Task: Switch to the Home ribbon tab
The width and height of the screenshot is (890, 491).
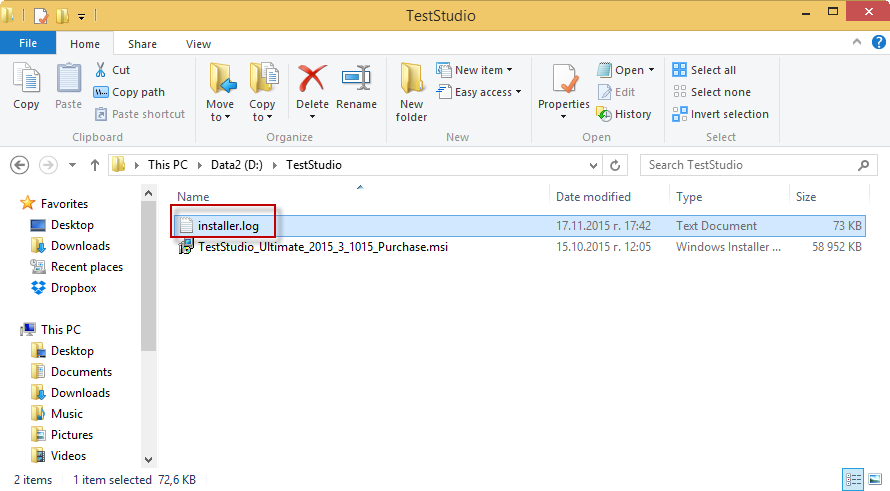Action: click(x=85, y=44)
